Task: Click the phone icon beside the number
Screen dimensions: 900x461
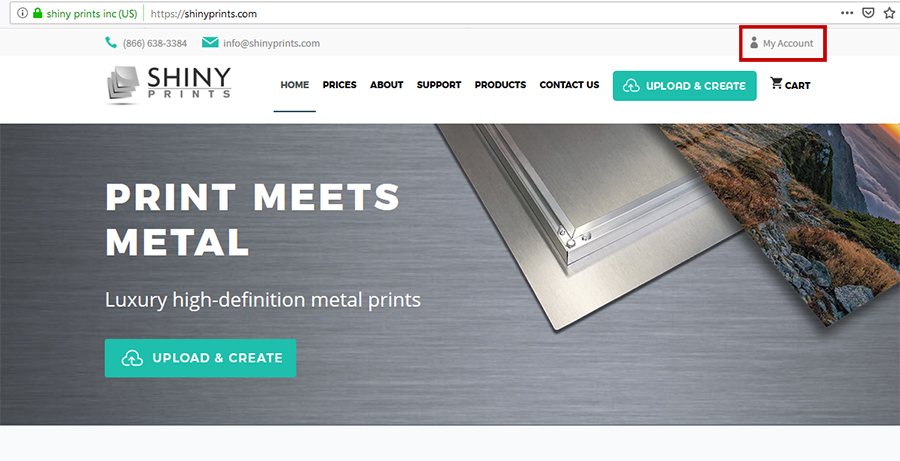Action: click(x=111, y=42)
